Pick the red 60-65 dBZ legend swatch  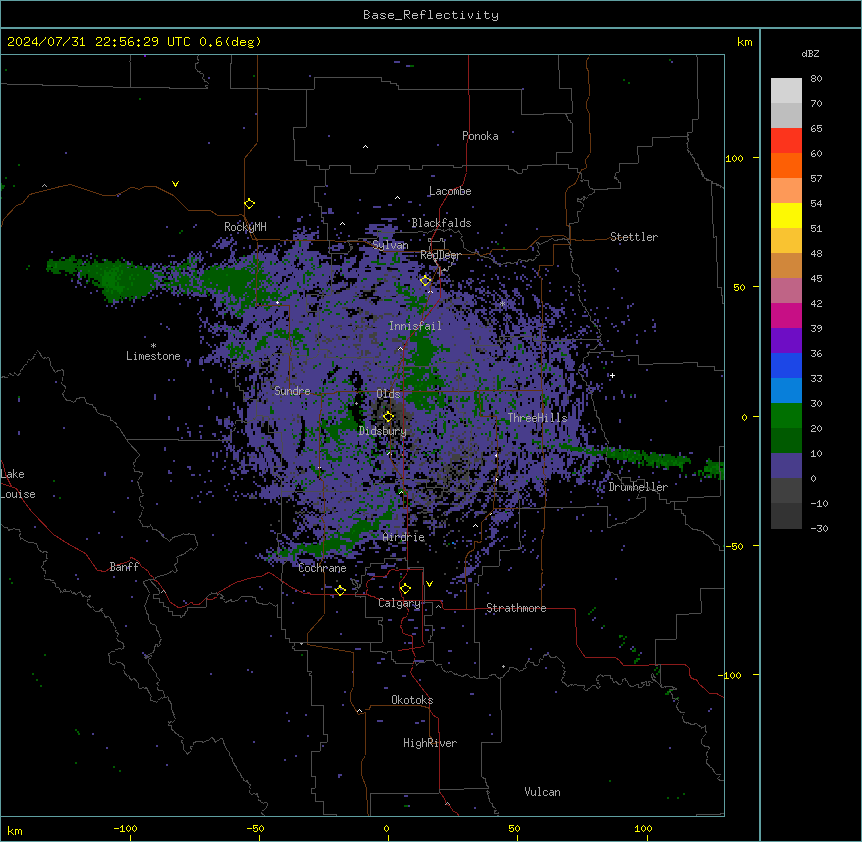tap(786, 141)
